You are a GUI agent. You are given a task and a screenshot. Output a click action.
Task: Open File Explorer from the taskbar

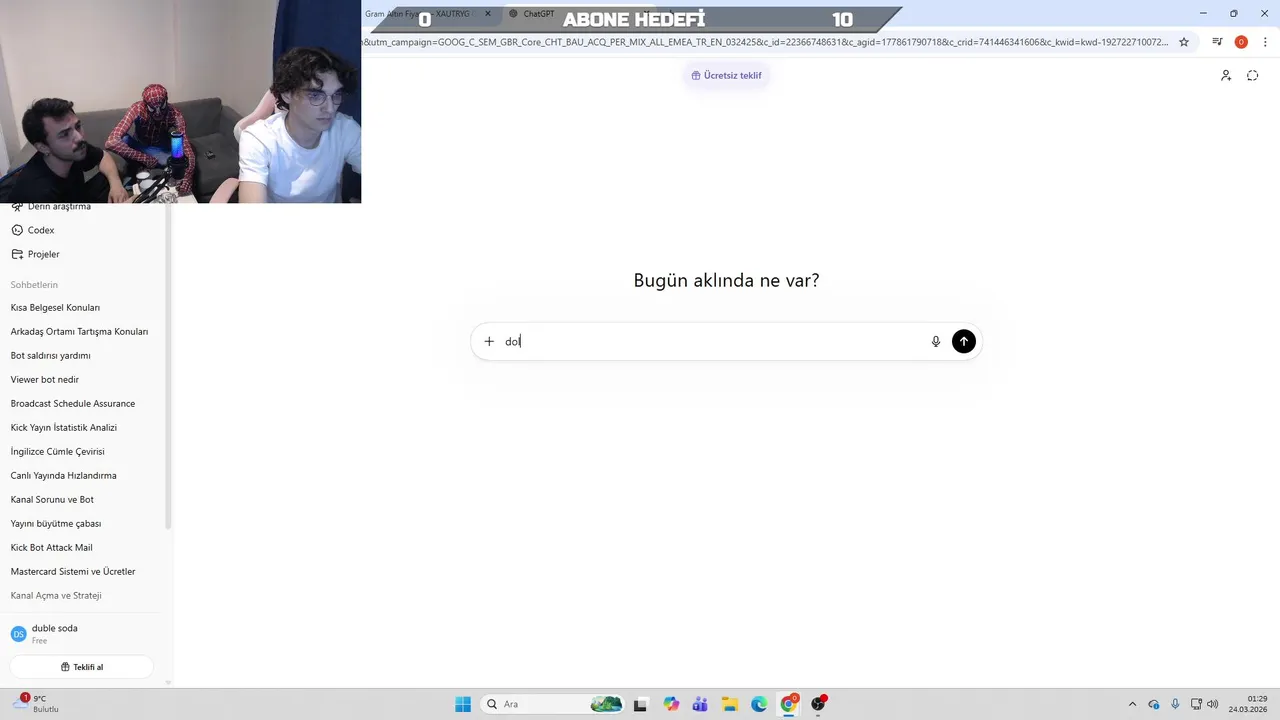[730, 704]
